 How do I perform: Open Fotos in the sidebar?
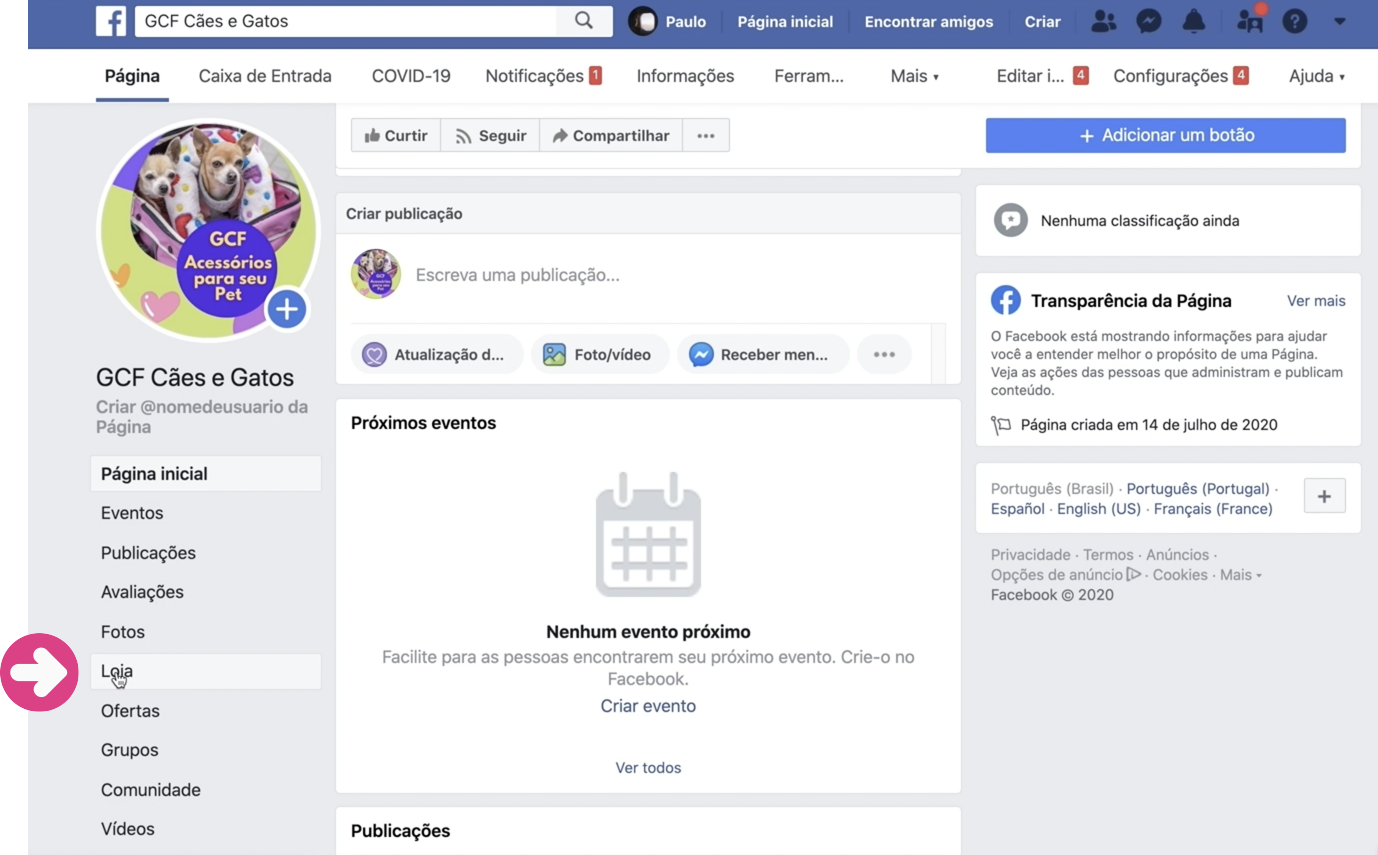[x=206, y=632]
